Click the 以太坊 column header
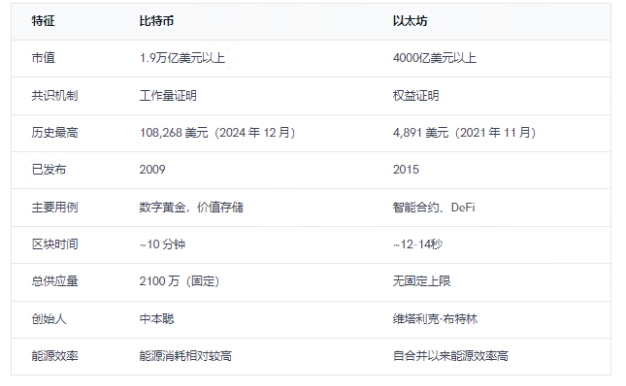The height and width of the screenshot is (386, 626). coord(410,21)
